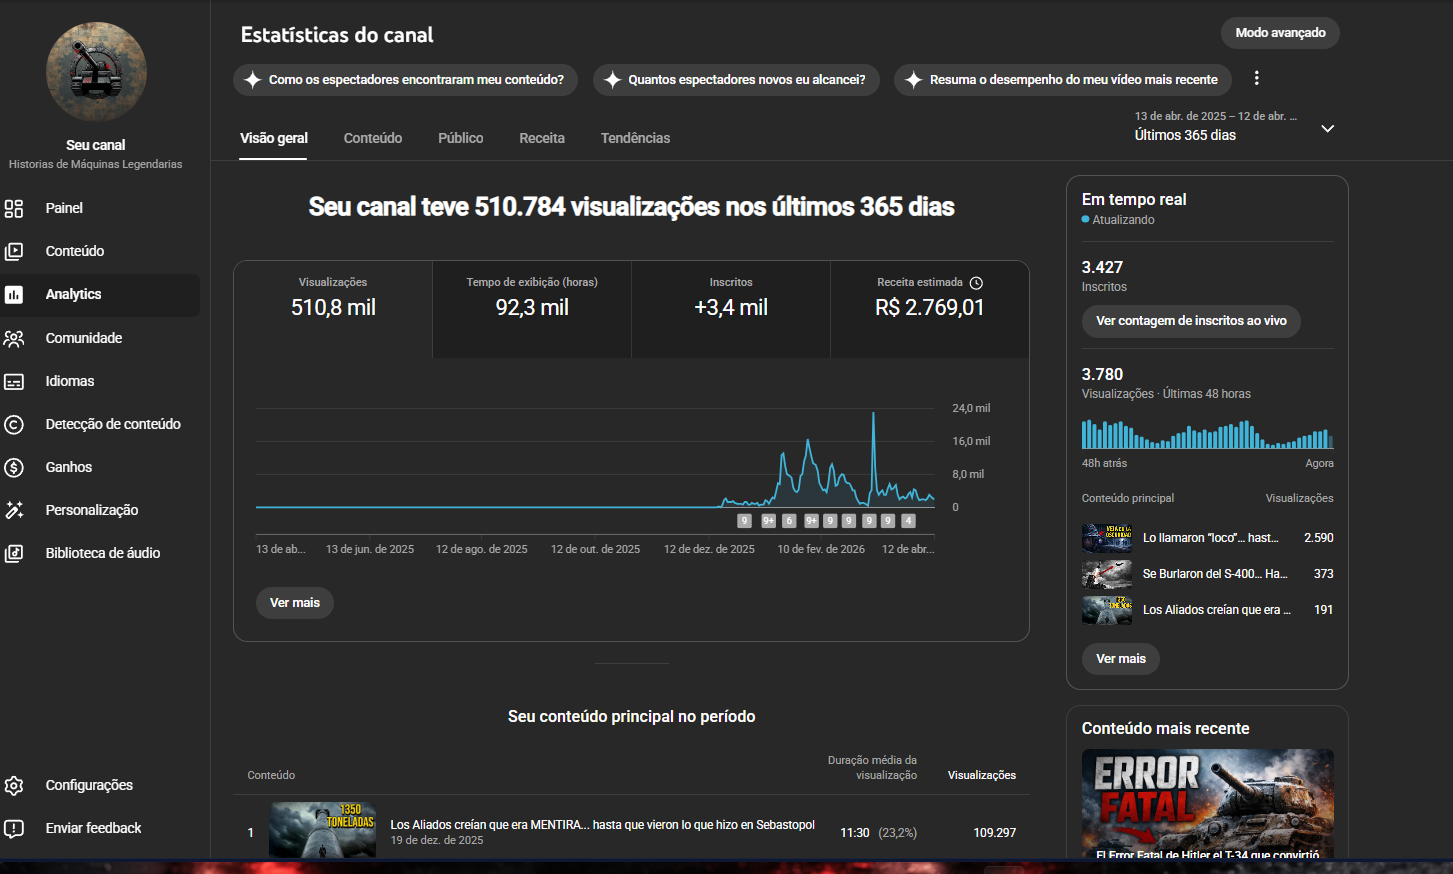Select the Inscritos +3,4 mil metric card
1453x874 pixels.
[731, 309]
